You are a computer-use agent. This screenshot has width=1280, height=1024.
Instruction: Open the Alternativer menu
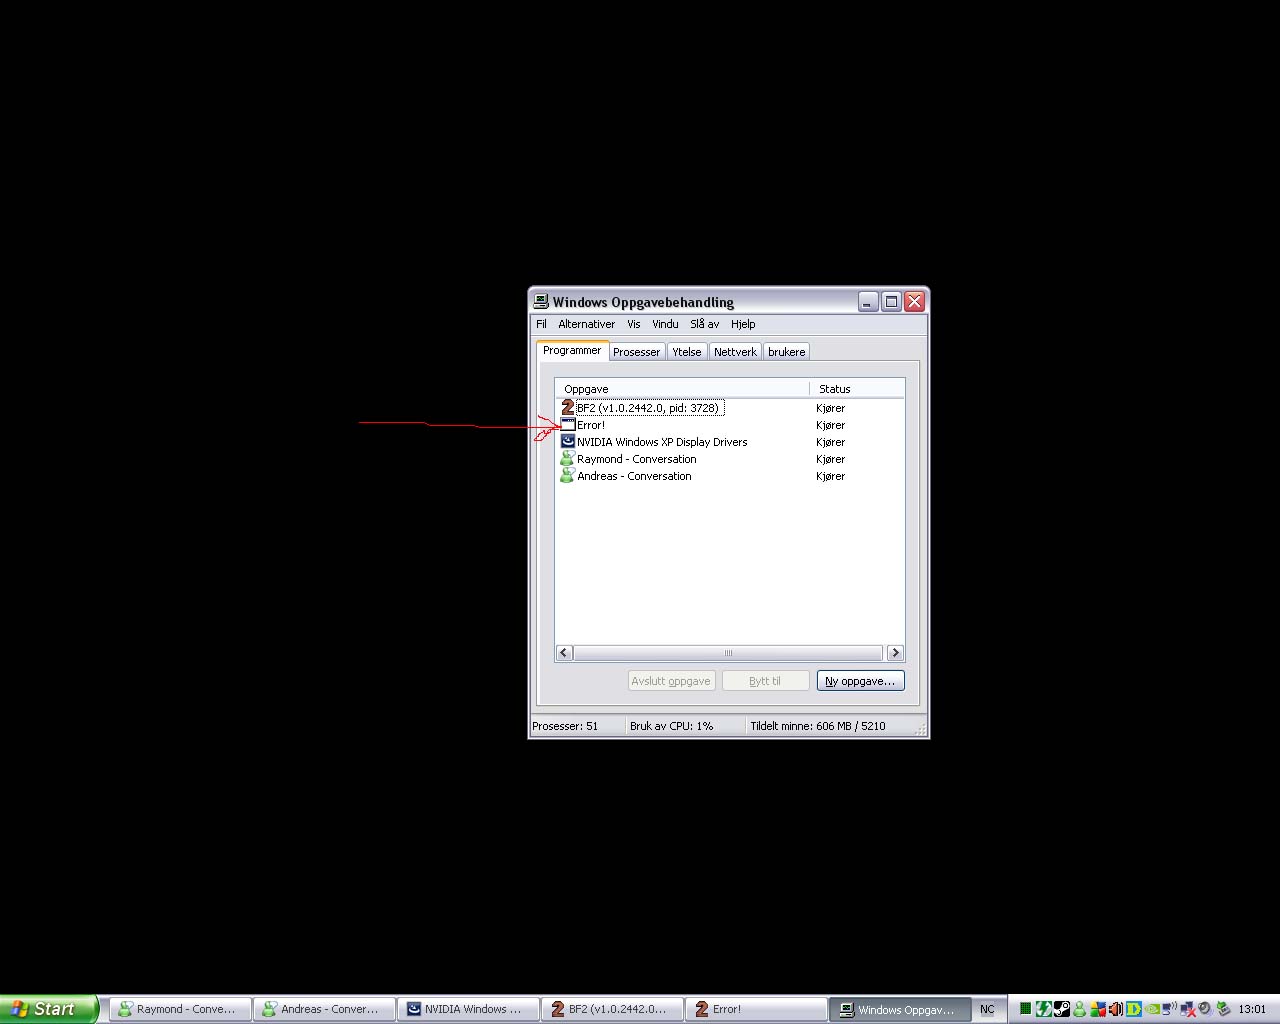pyautogui.click(x=586, y=324)
